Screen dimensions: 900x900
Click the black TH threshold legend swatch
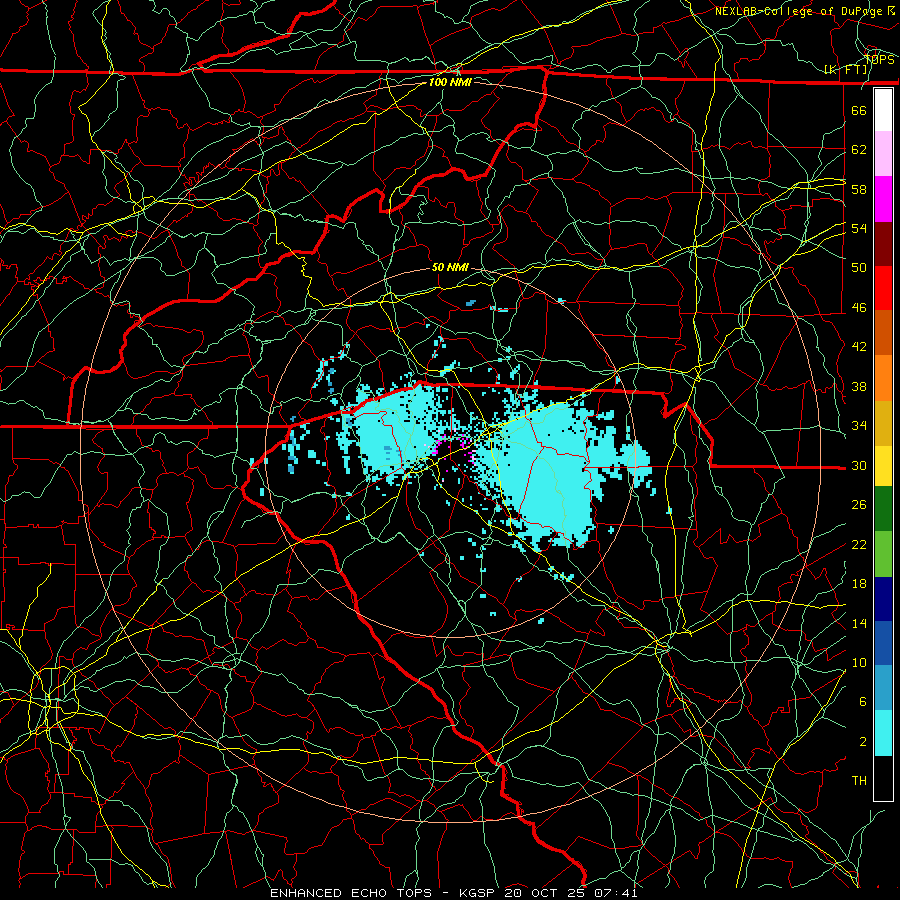click(x=883, y=778)
